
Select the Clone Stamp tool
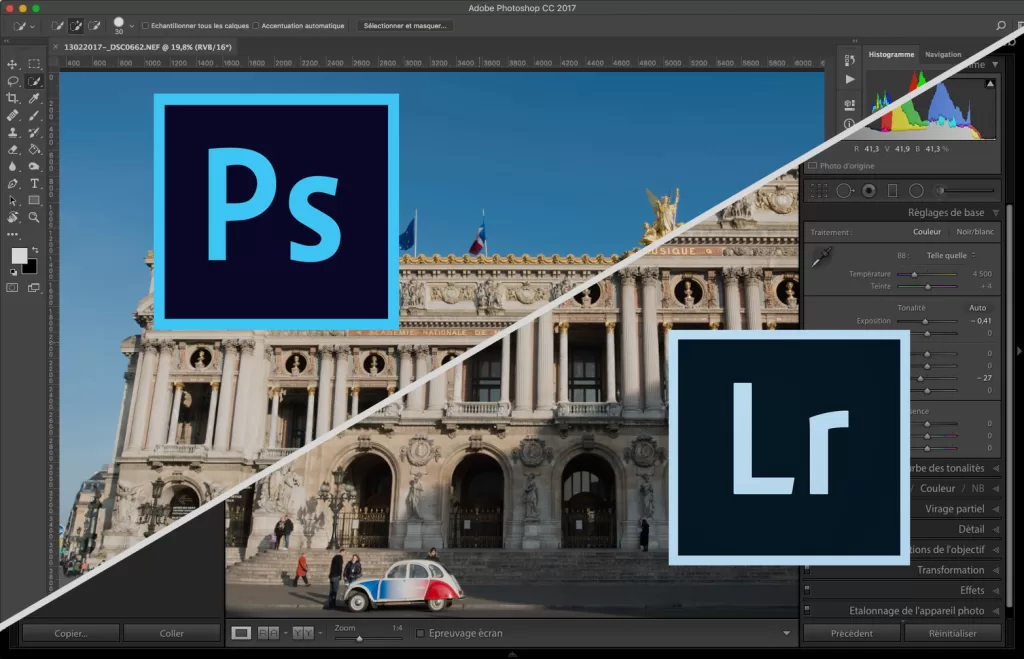pyautogui.click(x=14, y=131)
